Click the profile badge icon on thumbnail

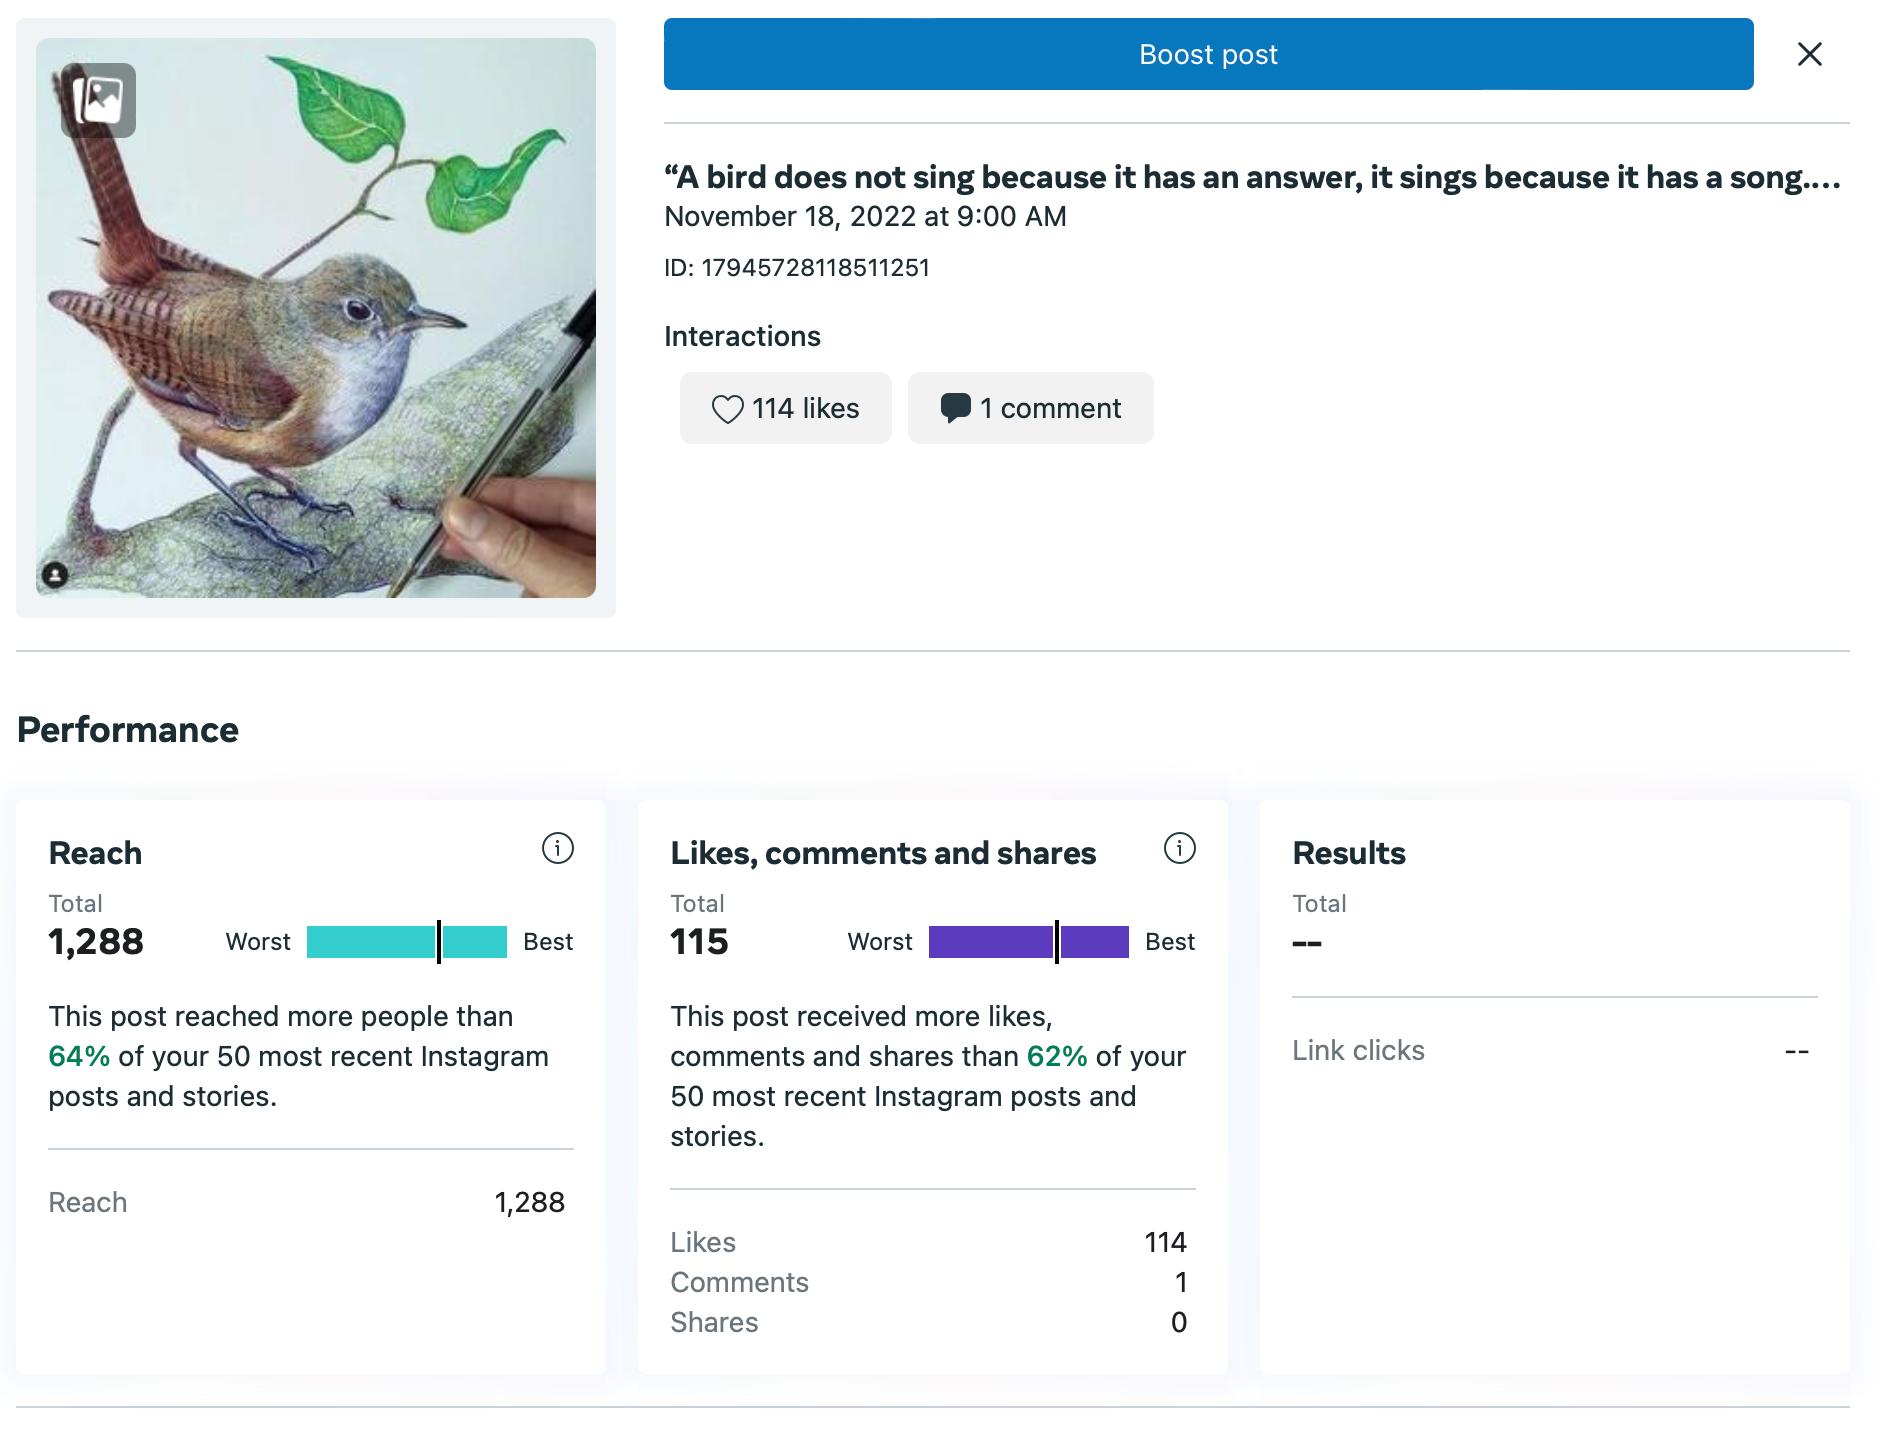55,574
